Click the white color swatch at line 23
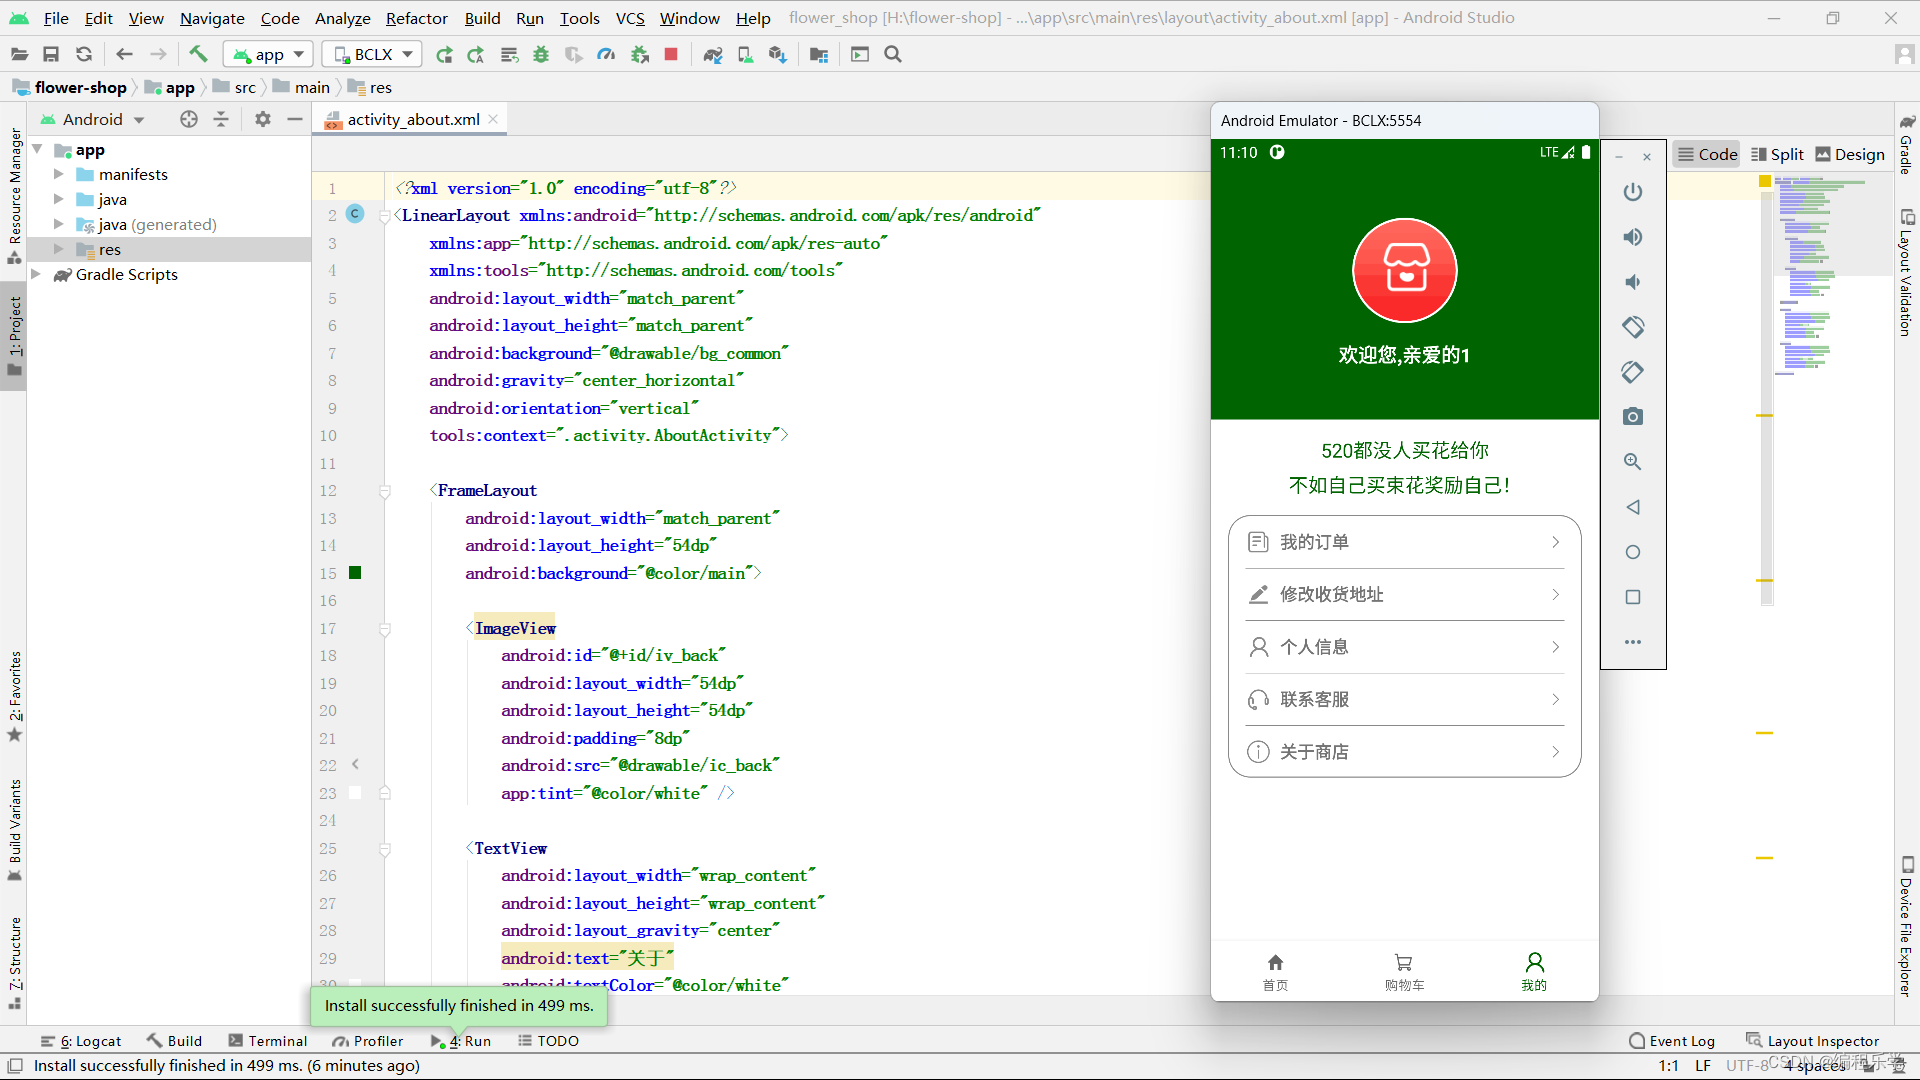 355,793
